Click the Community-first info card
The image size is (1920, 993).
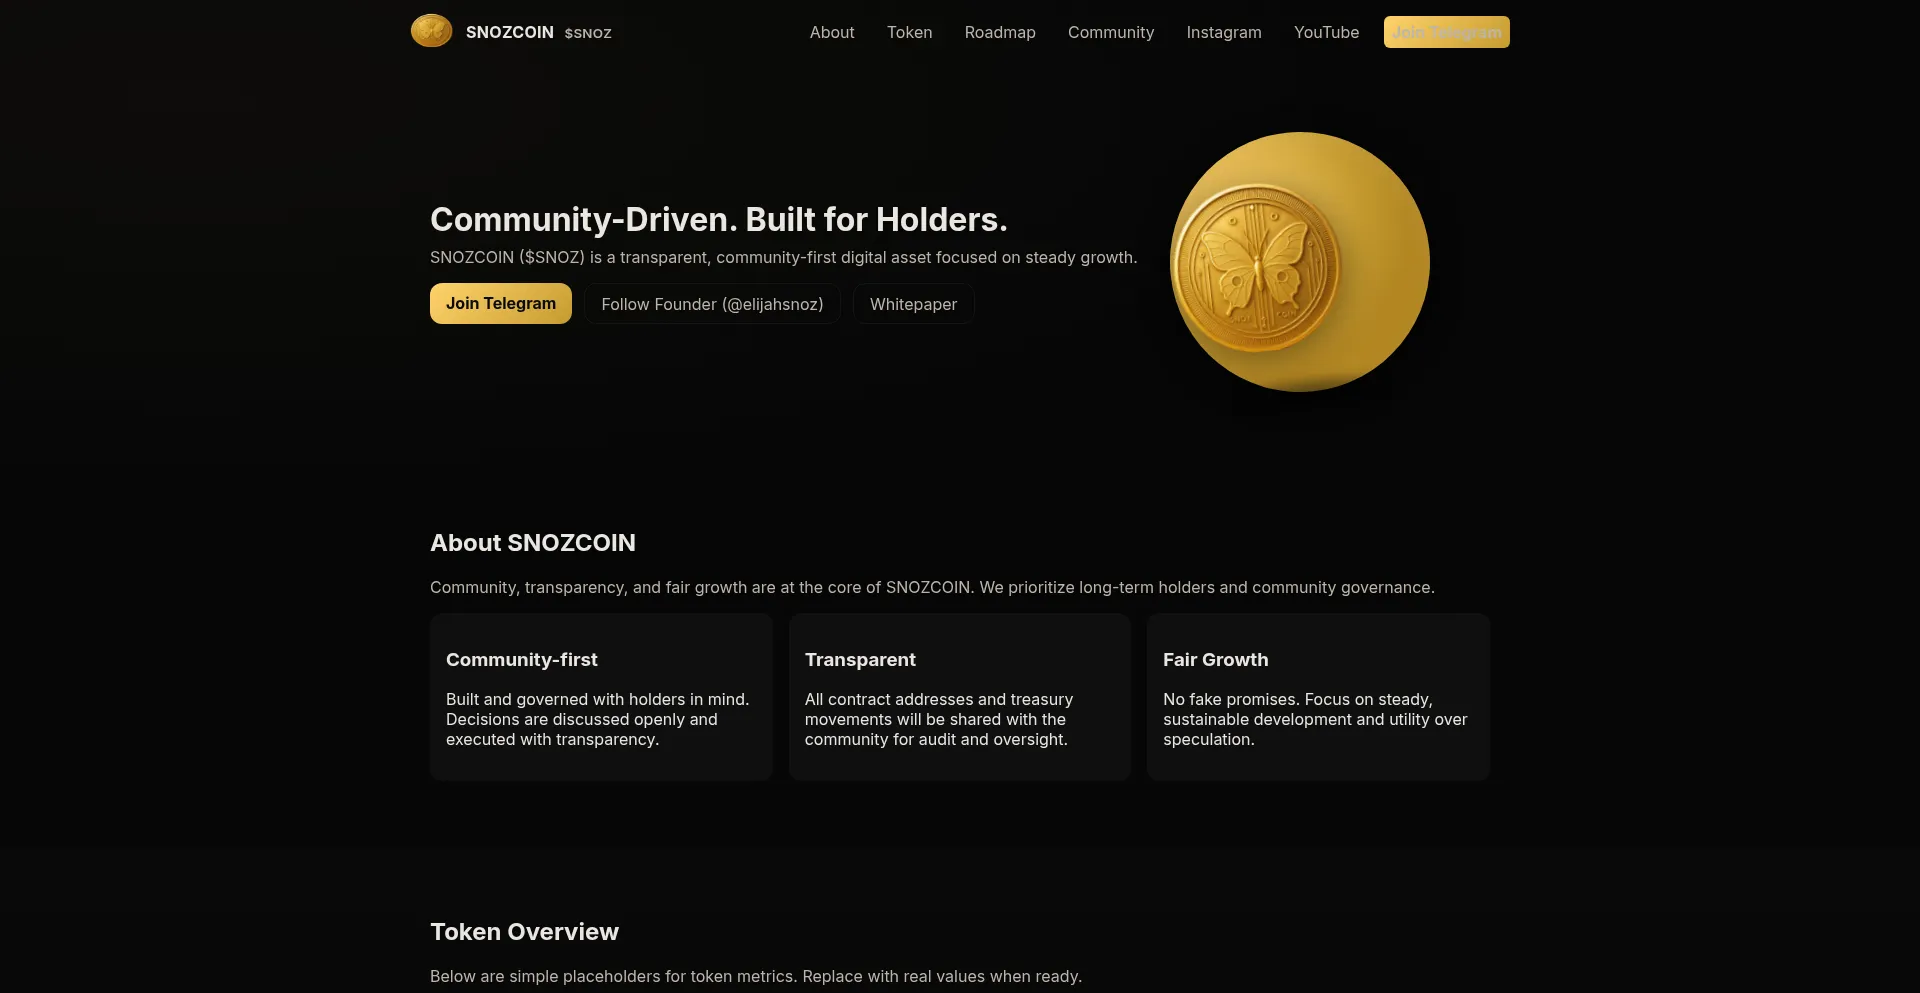[600, 696]
